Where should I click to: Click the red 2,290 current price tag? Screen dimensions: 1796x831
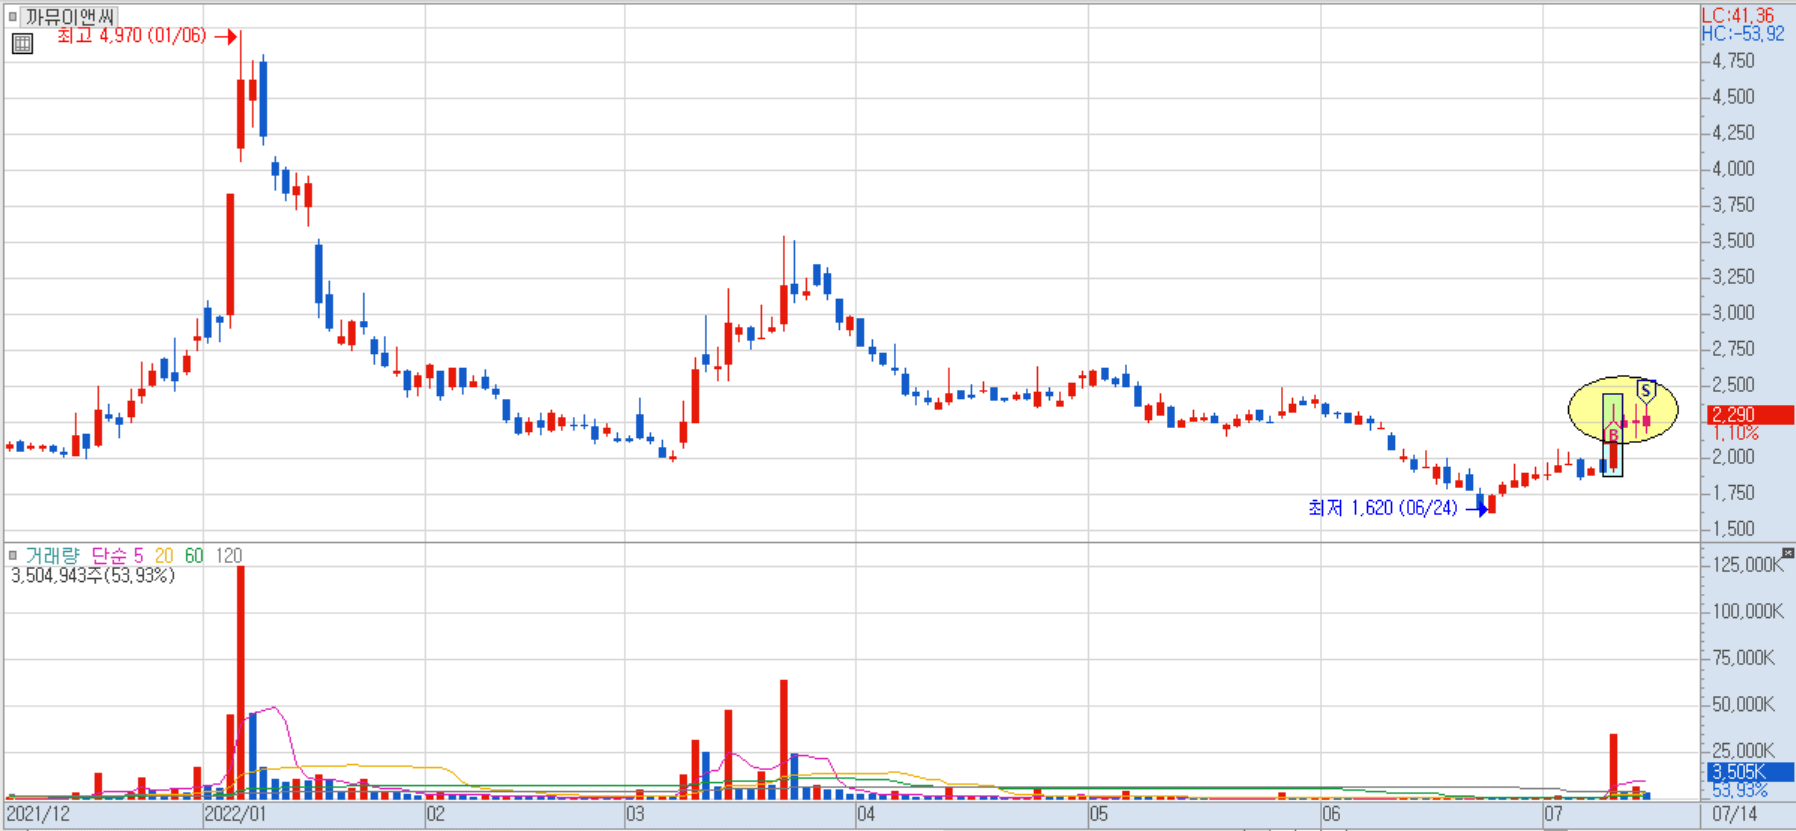click(1751, 414)
